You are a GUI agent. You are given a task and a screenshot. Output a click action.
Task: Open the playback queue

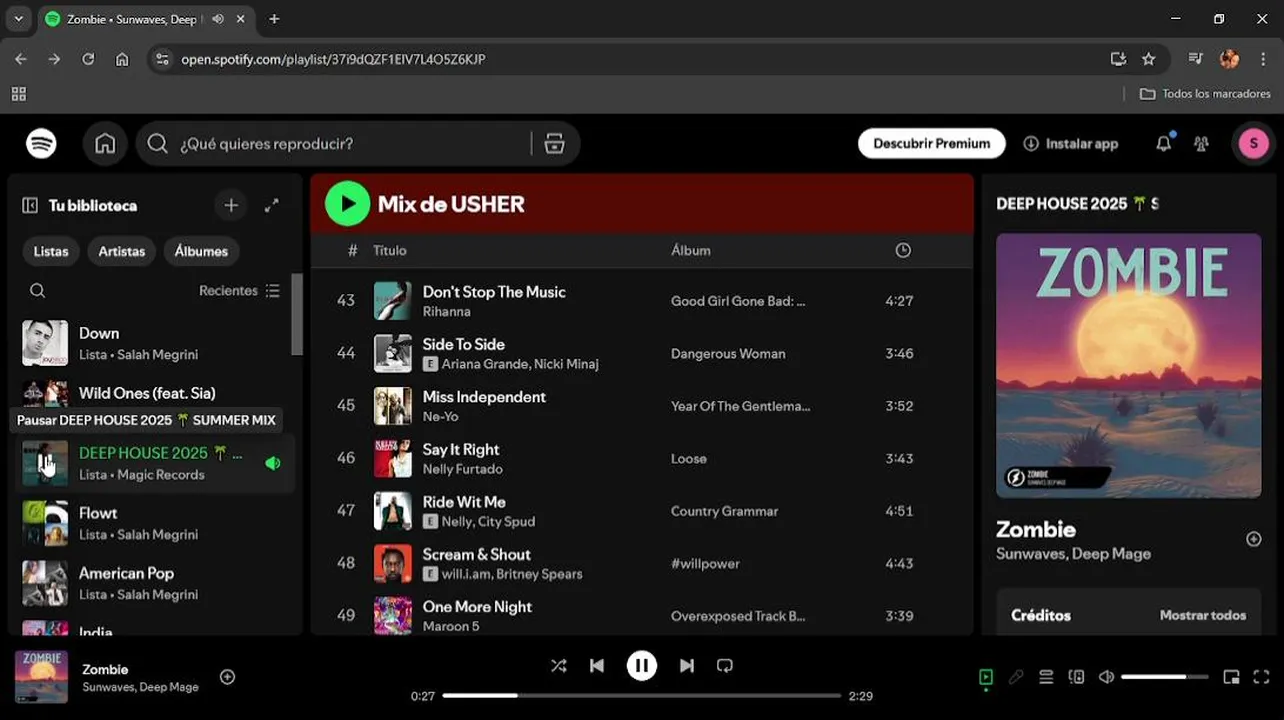(x=1046, y=677)
